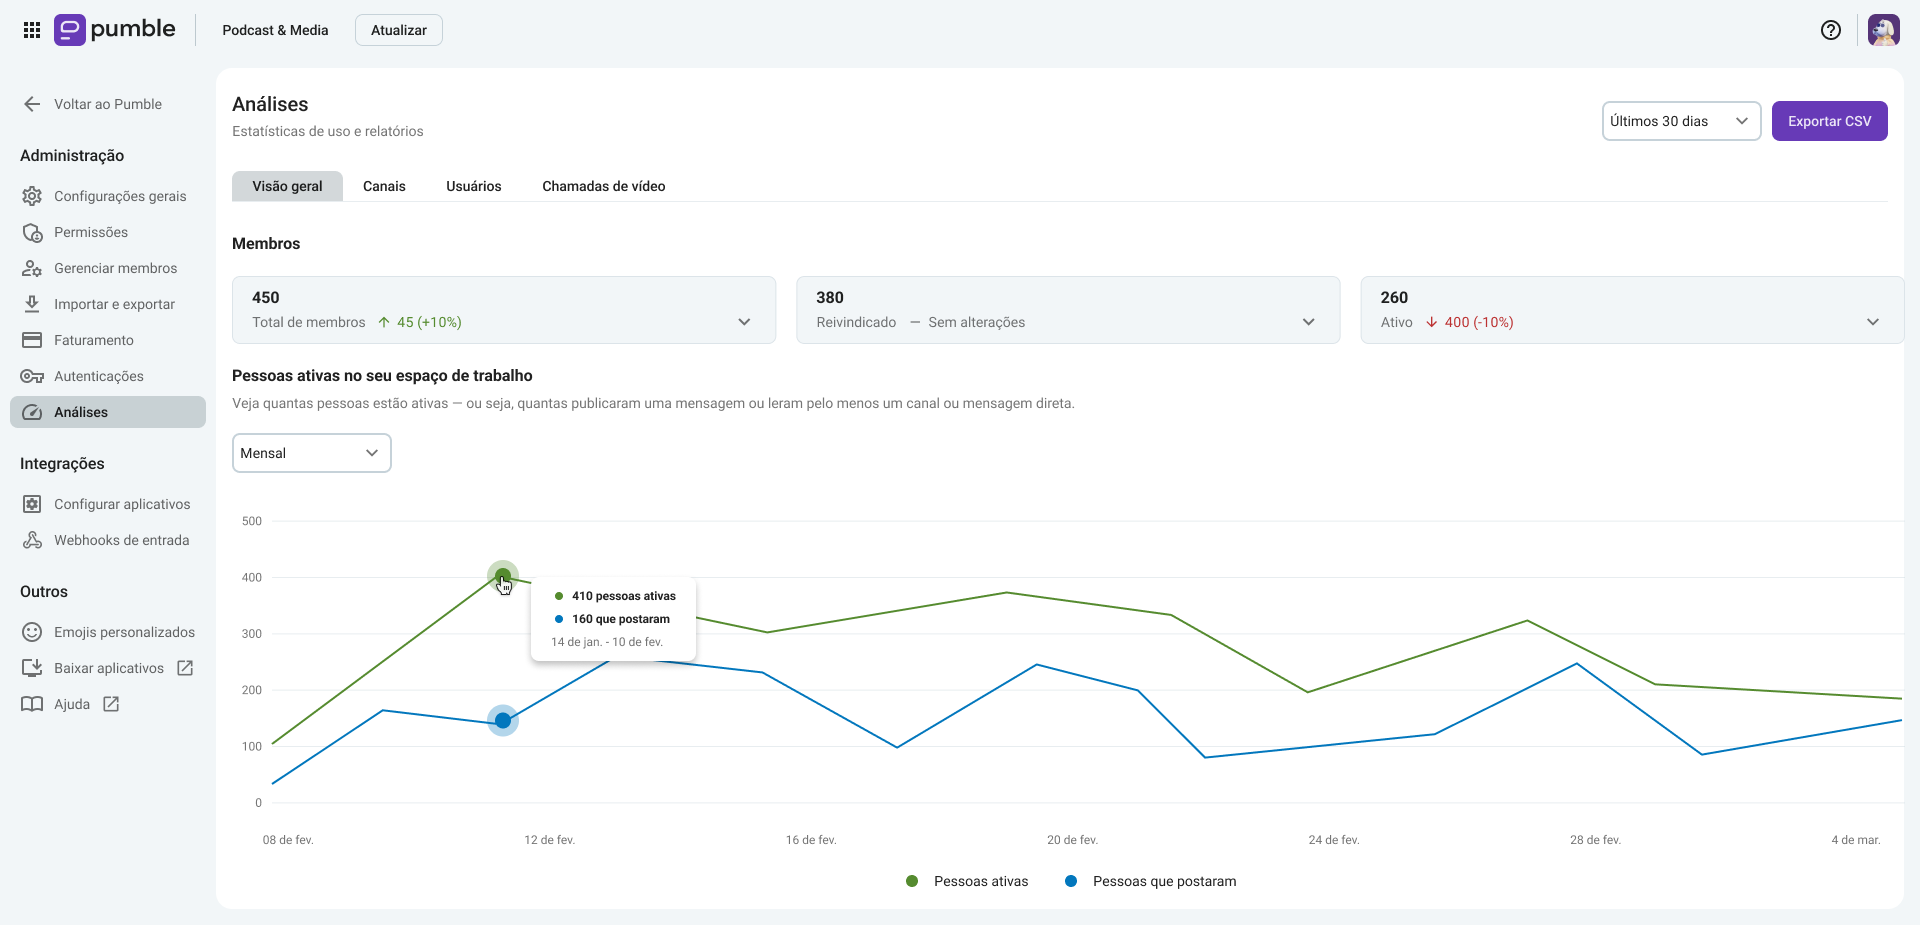Click the Webhooks de entrada icon
This screenshot has width=1920, height=925.
32,540
